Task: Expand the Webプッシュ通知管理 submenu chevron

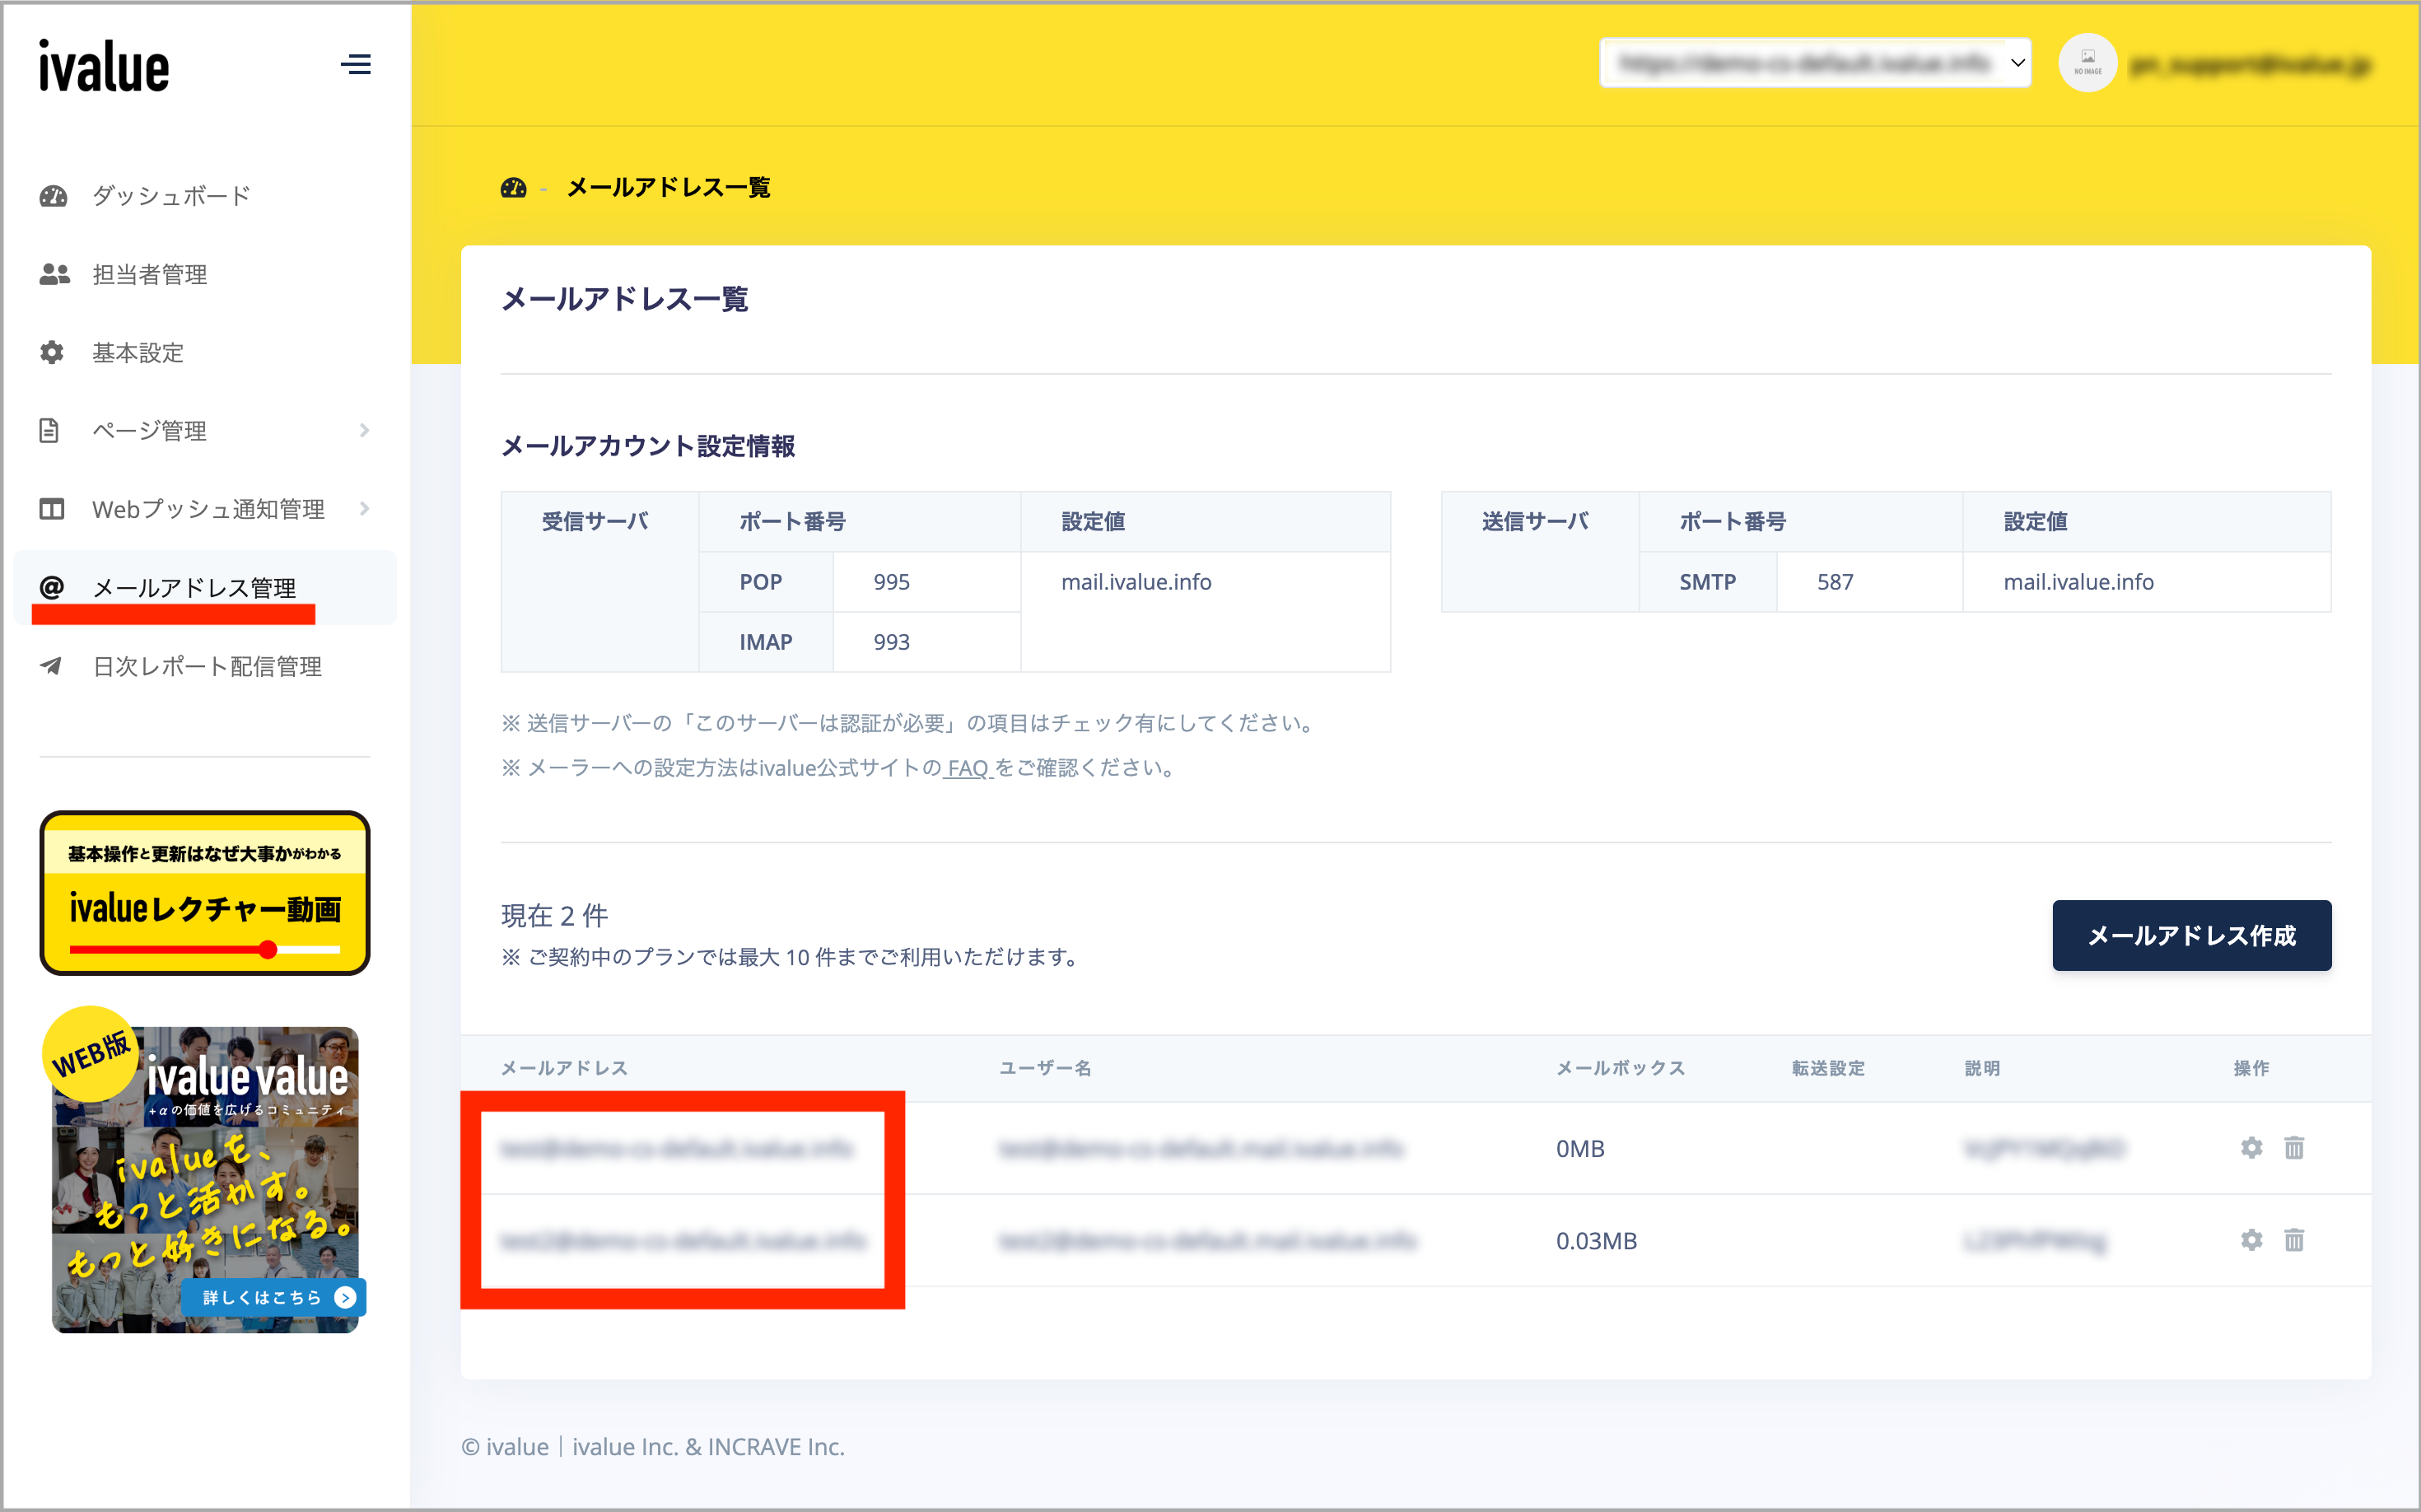Action: point(366,508)
